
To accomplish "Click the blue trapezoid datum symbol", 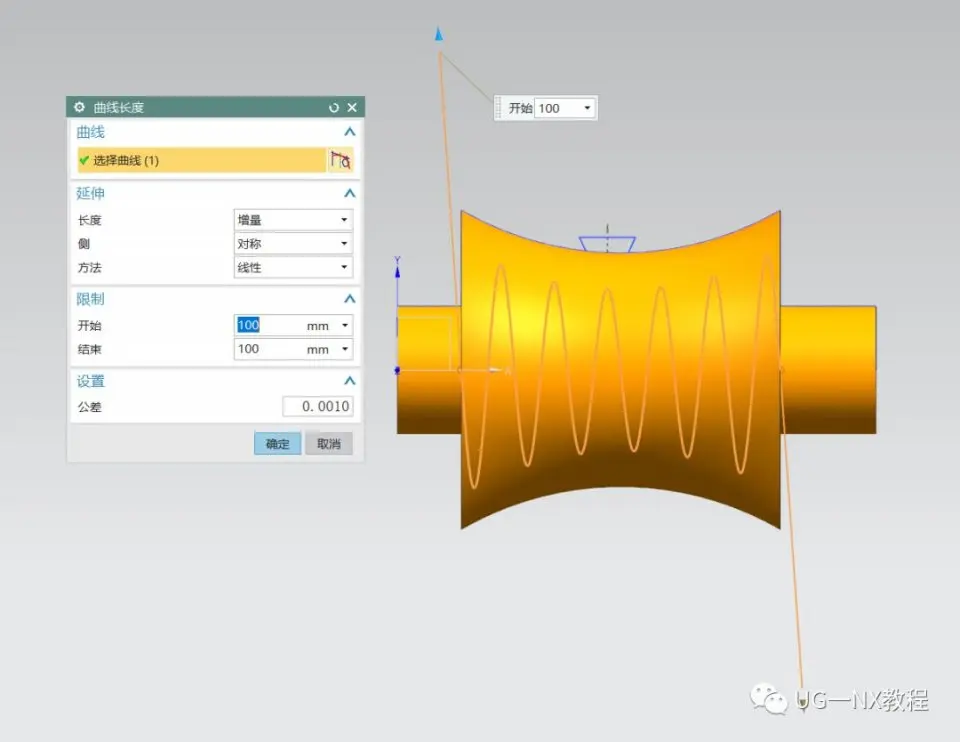I will (x=607, y=244).
